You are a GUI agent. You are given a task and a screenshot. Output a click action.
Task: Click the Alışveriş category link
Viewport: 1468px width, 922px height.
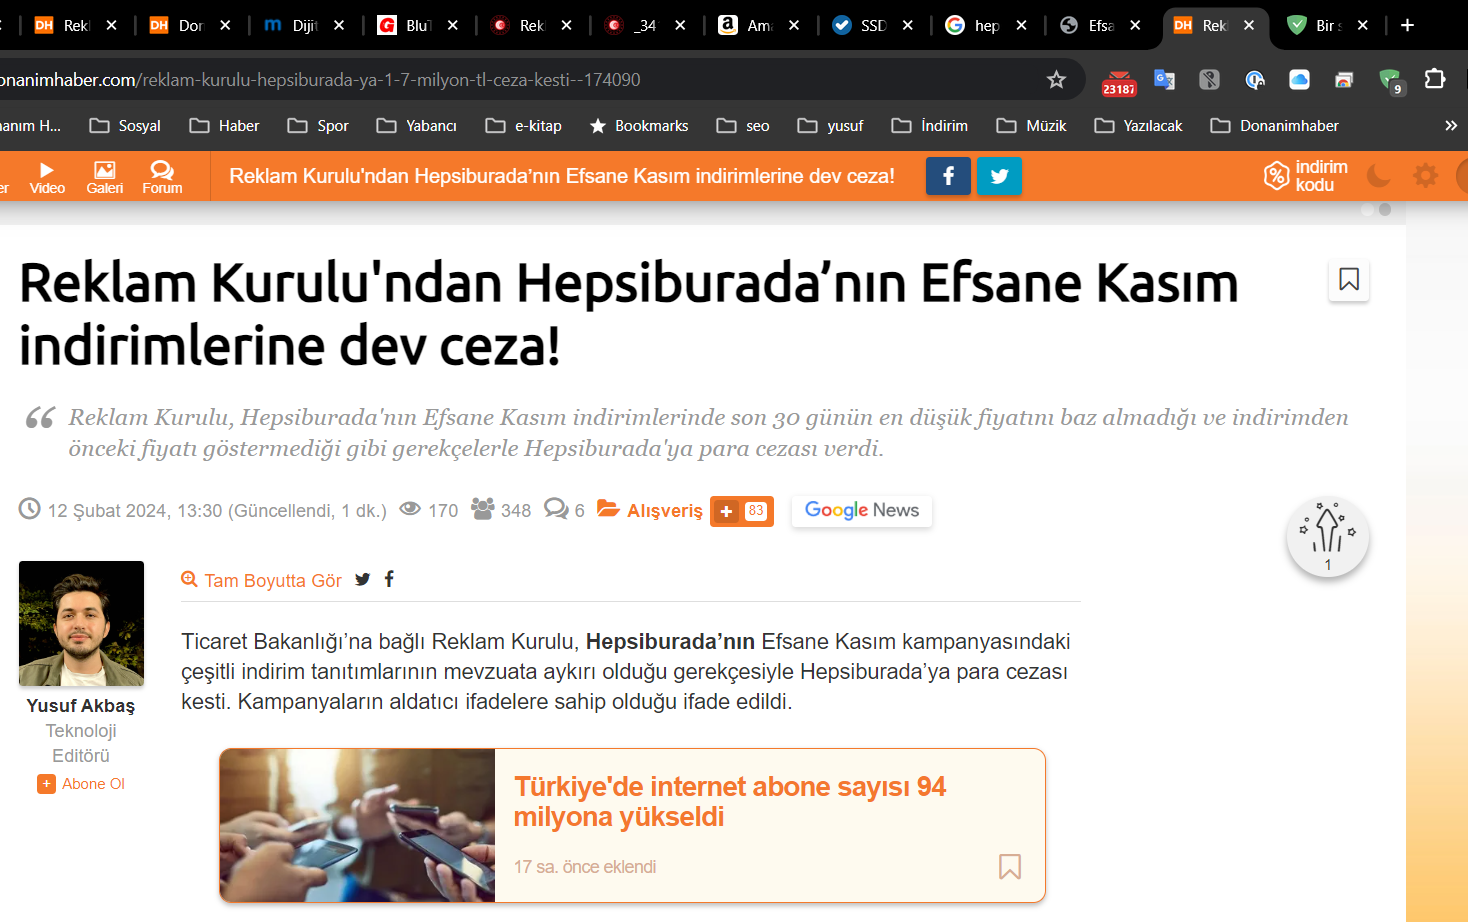point(664,511)
